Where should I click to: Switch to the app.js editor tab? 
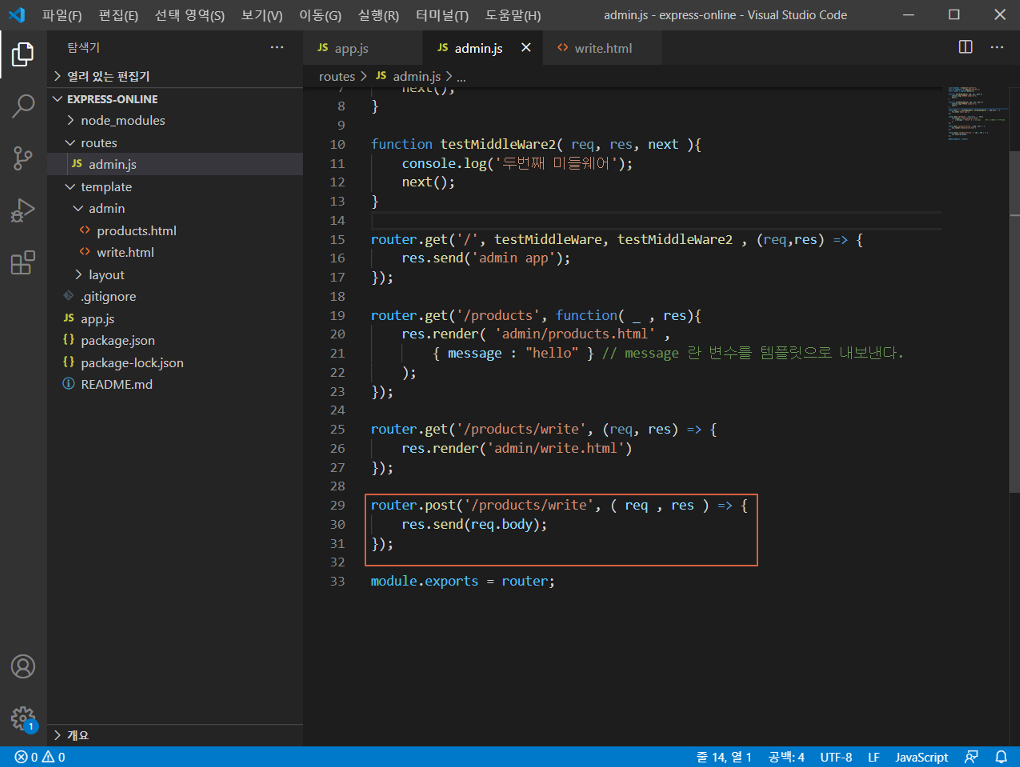click(362, 47)
